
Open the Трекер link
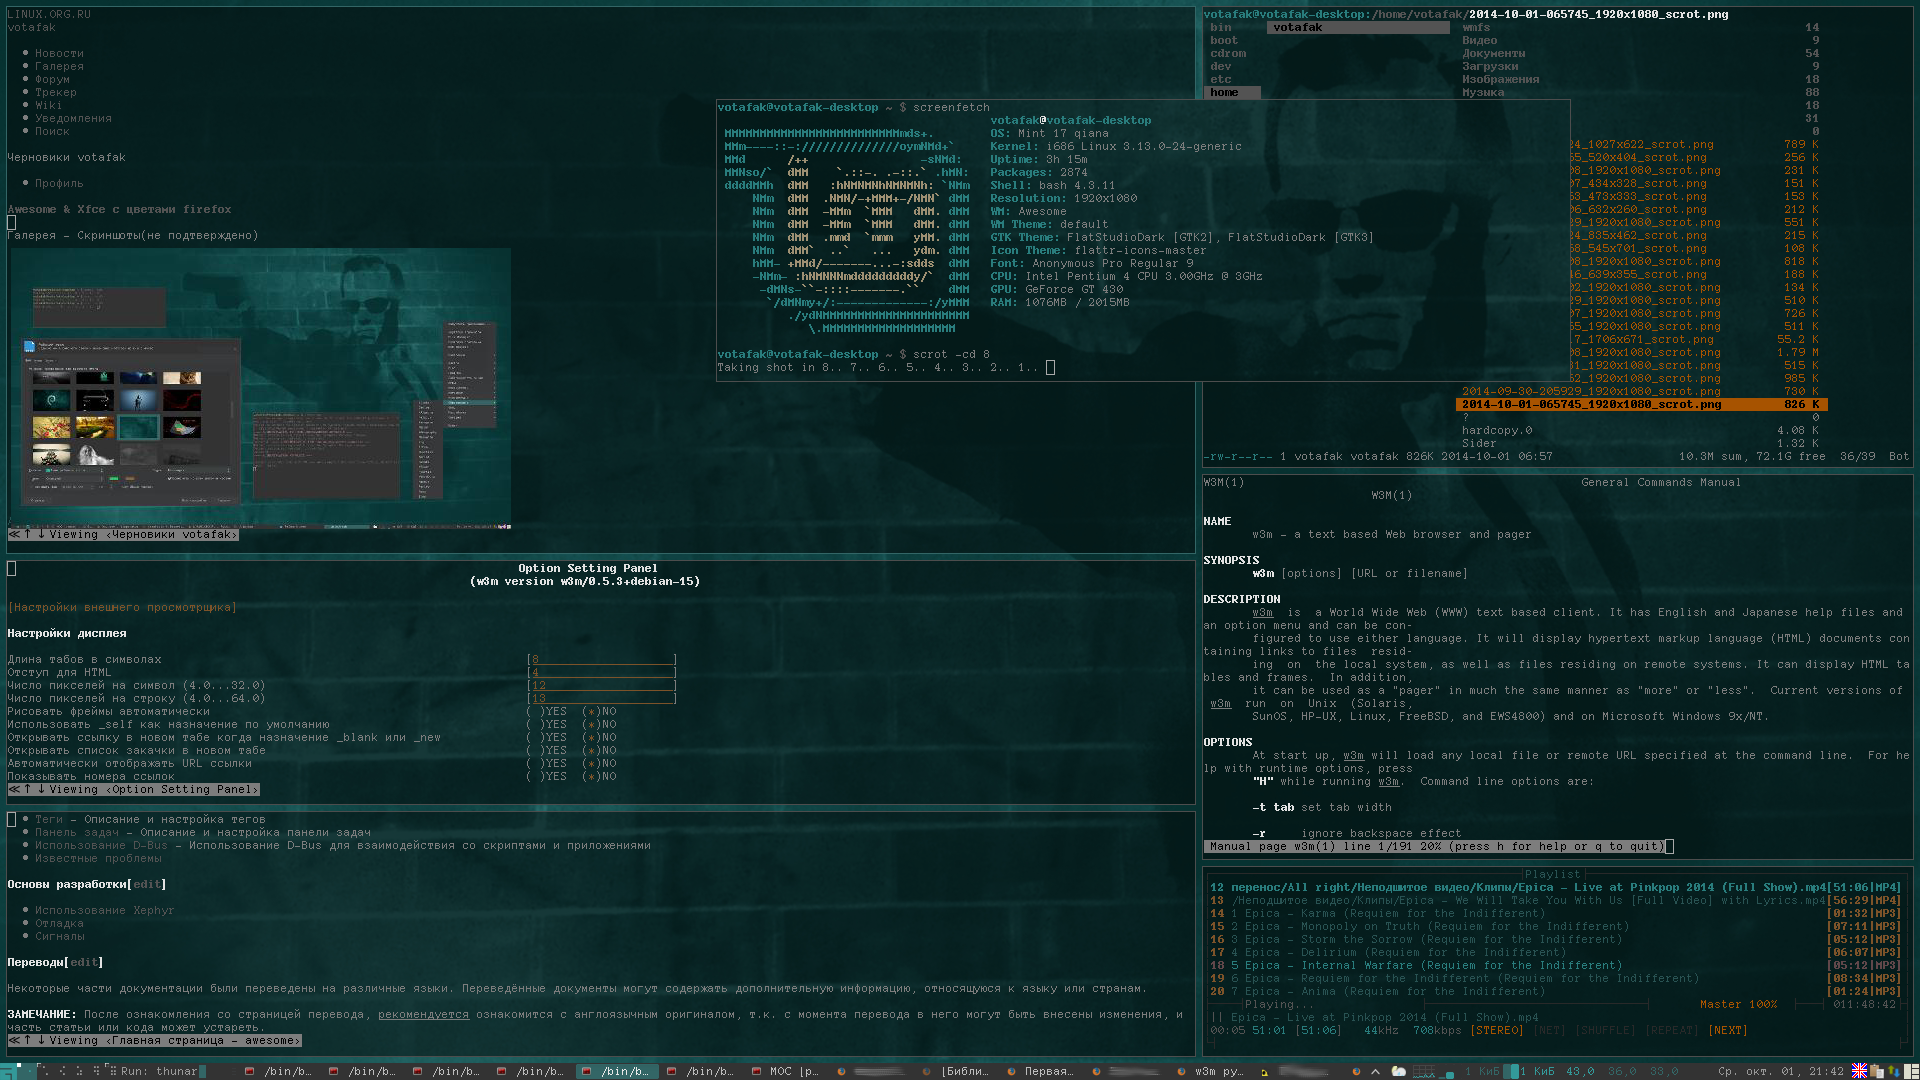[56, 93]
